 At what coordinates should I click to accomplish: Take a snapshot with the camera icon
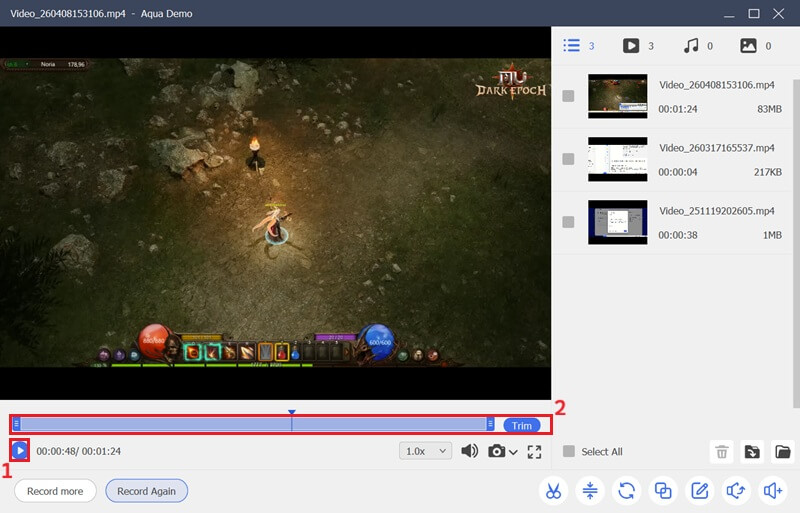[496, 451]
